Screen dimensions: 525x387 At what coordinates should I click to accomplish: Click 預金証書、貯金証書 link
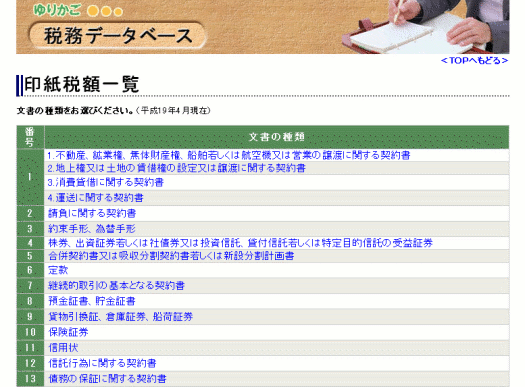click(x=92, y=301)
